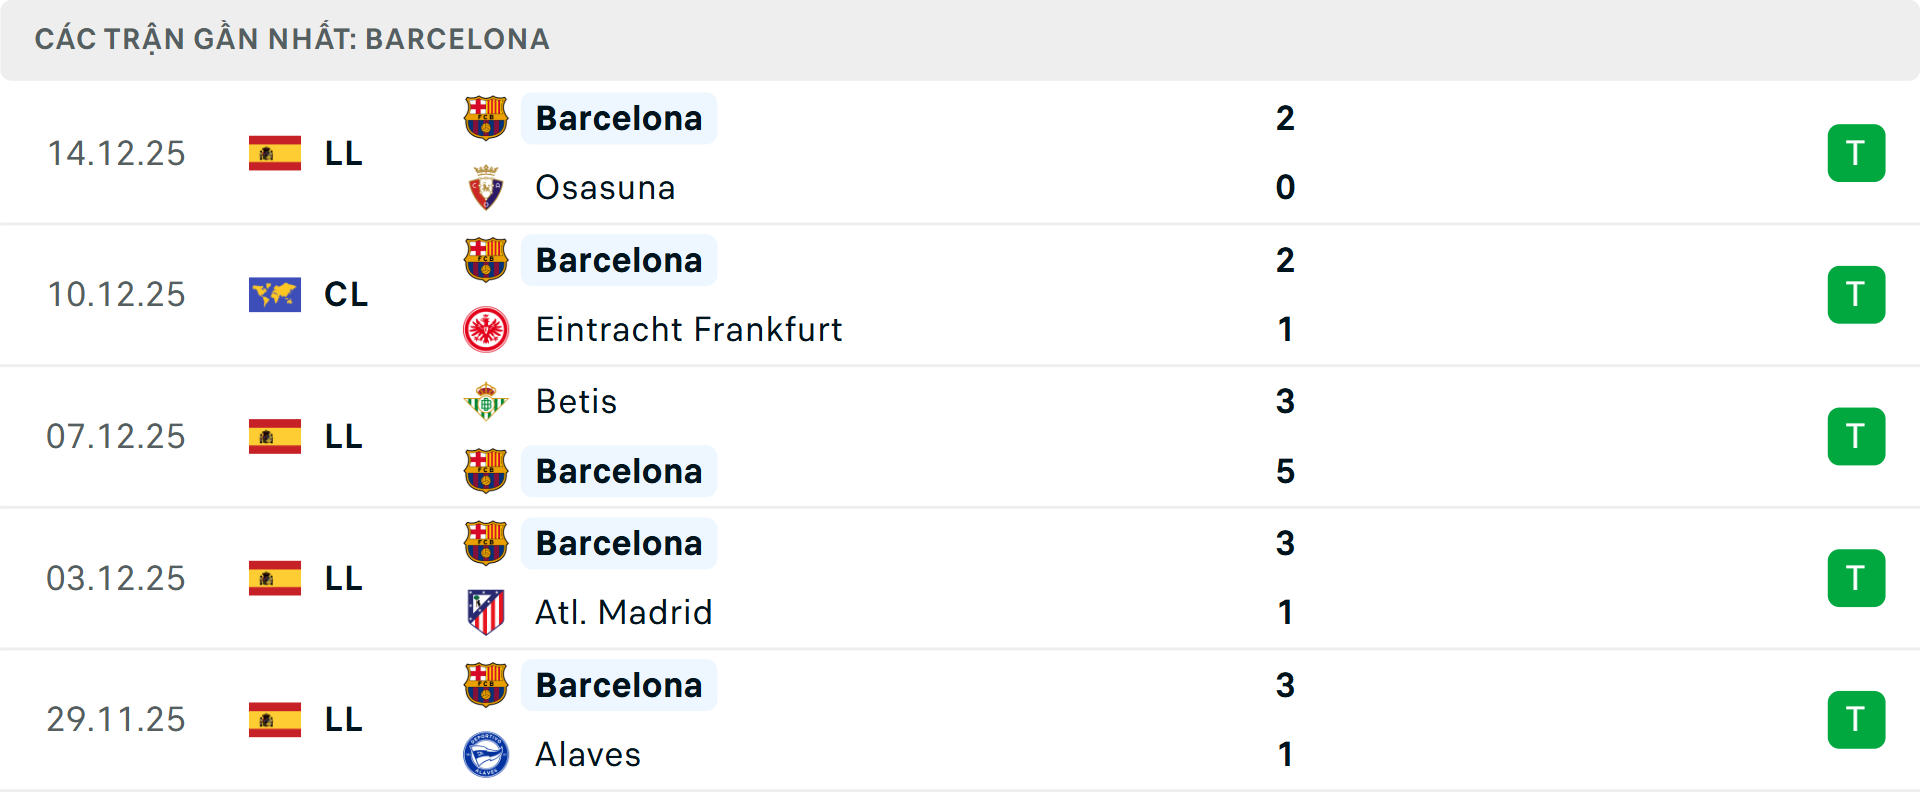The image size is (1920, 792).
Task: Open the Barcelona vs Osasuna match via green T button
Action: tap(1856, 153)
